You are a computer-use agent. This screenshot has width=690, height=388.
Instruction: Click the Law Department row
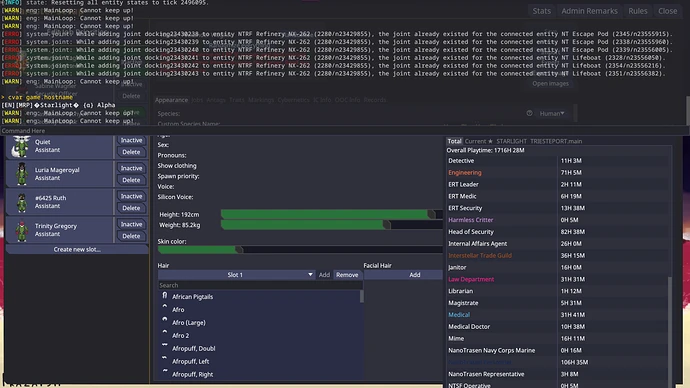pos(557,279)
